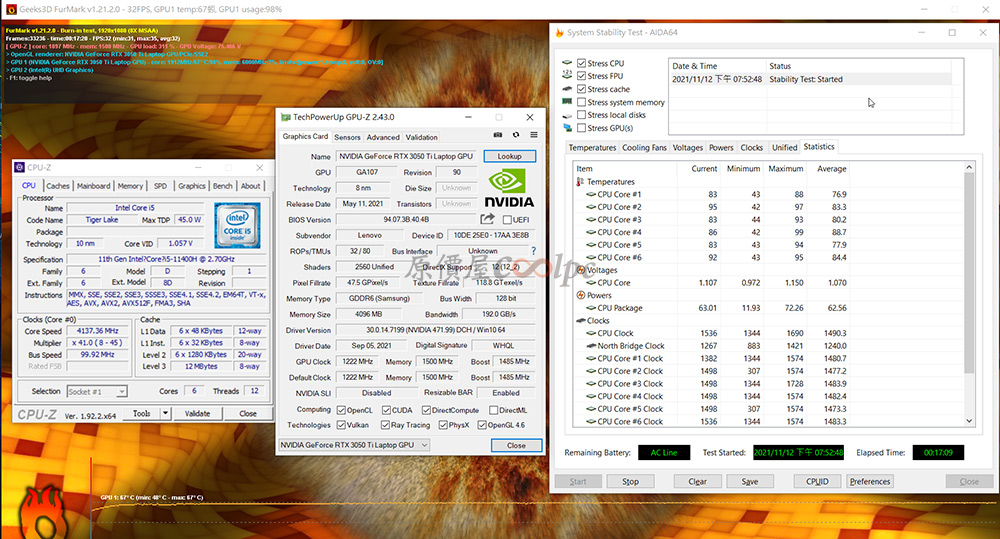1000x539 pixels.
Task: Enable Stress local disks checkbox
Action: pyautogui.click(x=581, y=115)
